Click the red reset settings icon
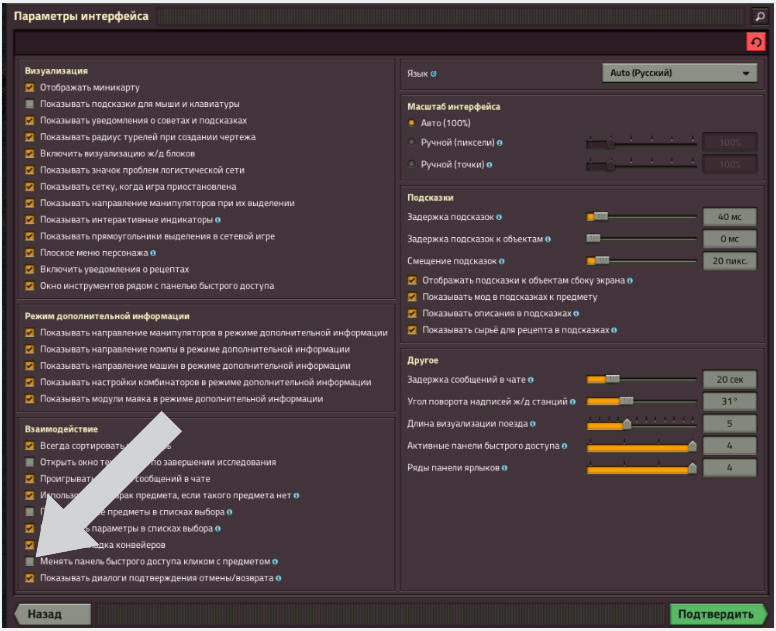Viewport: 776px width, 631px height. 756,43
